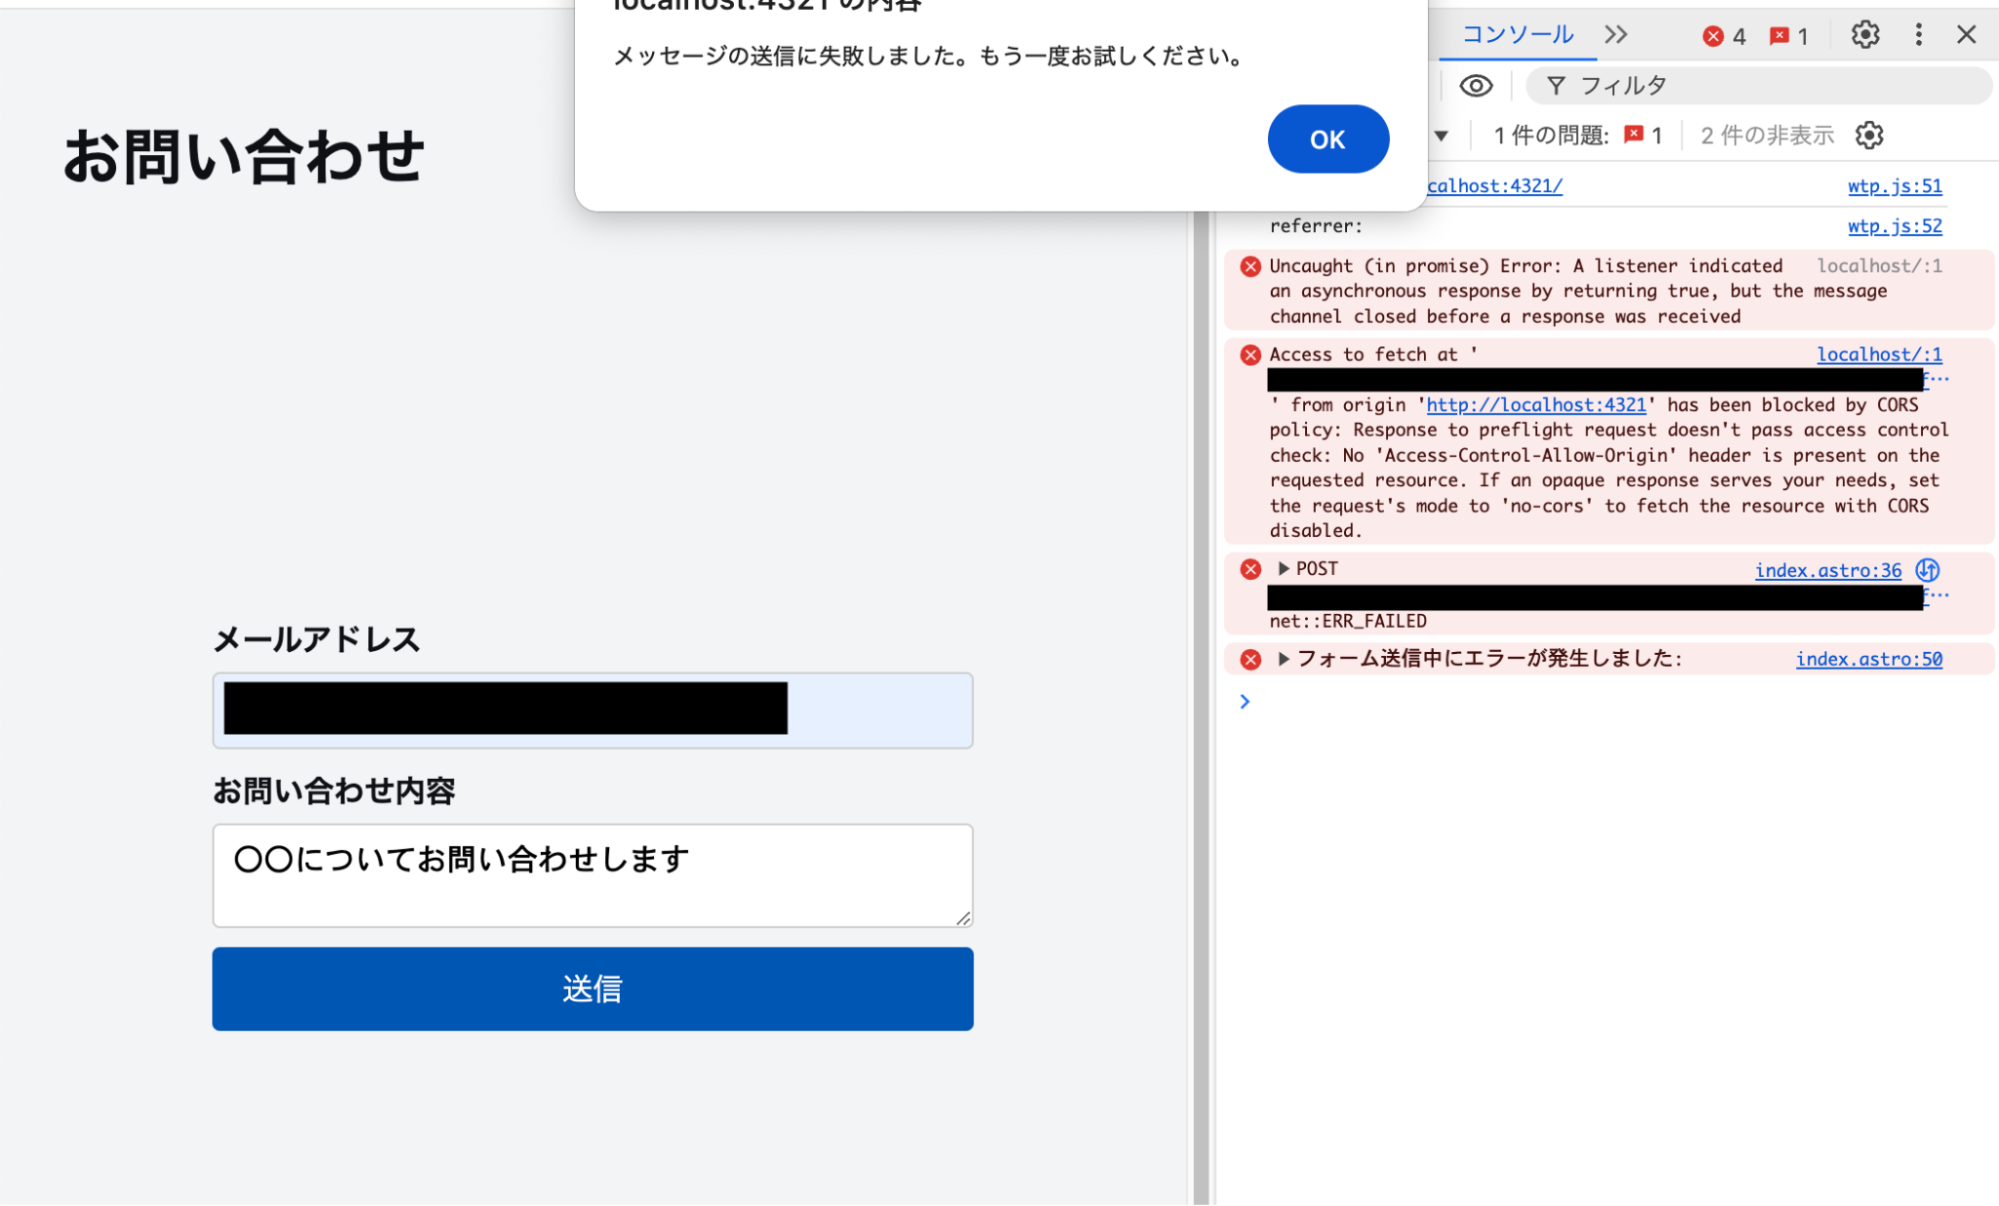Viewport: 1999px width, 1206px height.
Task: Toggle live expression eye icon
Action: point(1475,86)
